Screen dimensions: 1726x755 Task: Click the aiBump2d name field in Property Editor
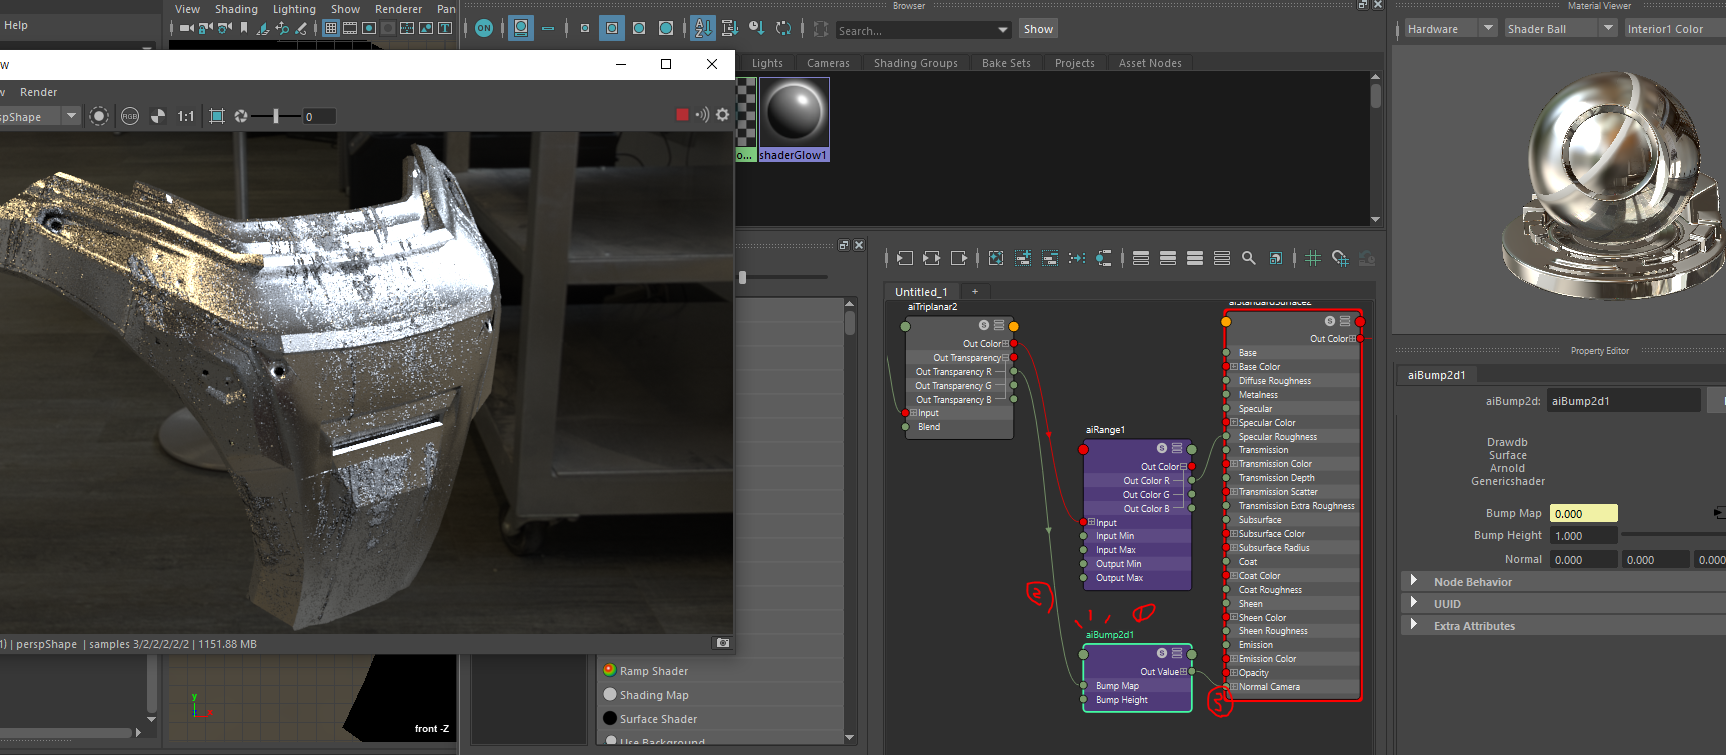tap(1623, 401)
